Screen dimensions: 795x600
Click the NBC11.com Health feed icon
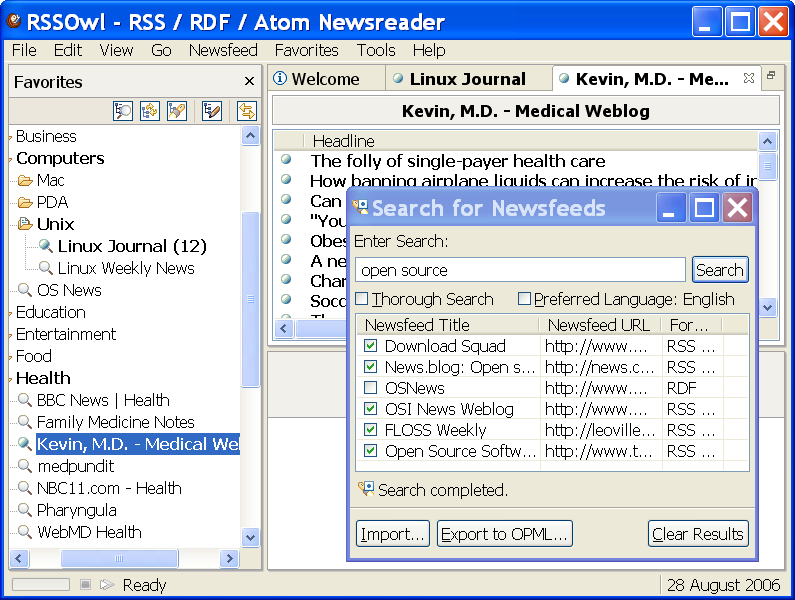[x=25, y=487]
